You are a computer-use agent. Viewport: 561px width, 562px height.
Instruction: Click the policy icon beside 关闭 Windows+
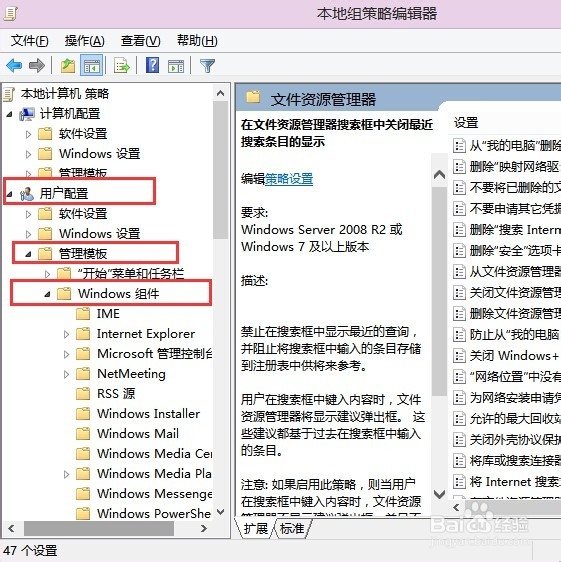tap(459, 356)
